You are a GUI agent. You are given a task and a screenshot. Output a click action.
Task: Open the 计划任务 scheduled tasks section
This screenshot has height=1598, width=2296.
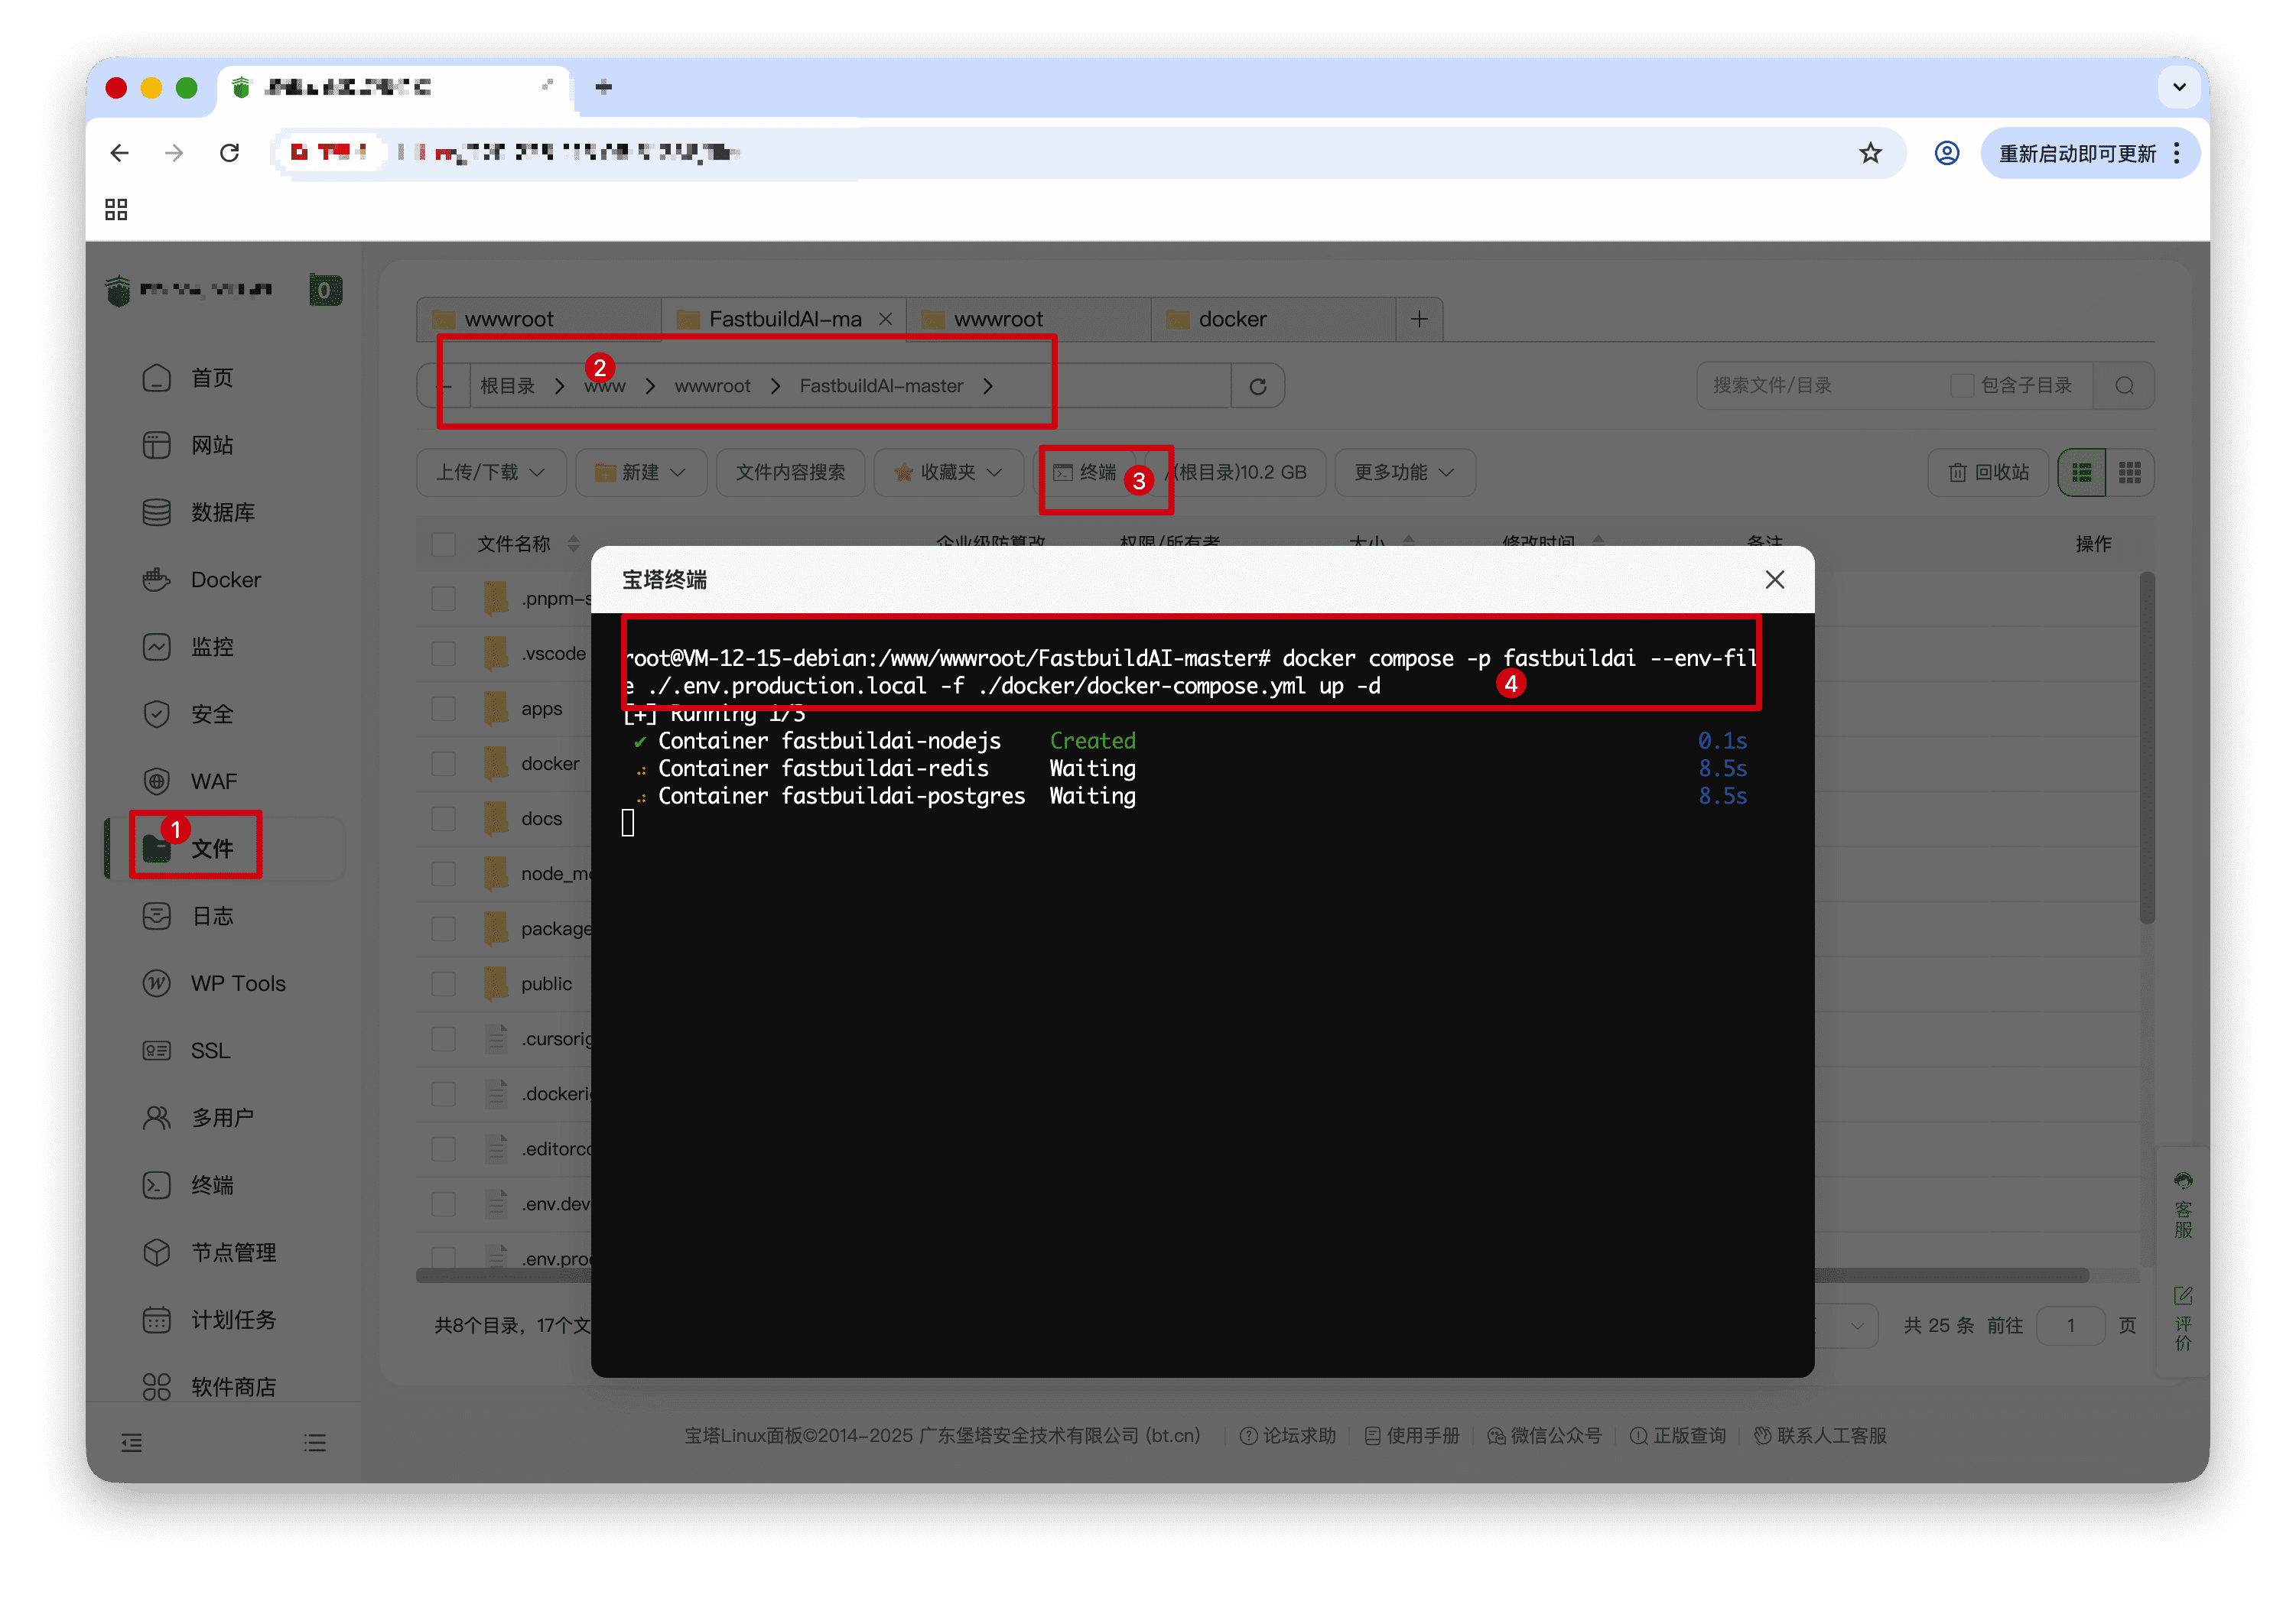(234, 1319)
